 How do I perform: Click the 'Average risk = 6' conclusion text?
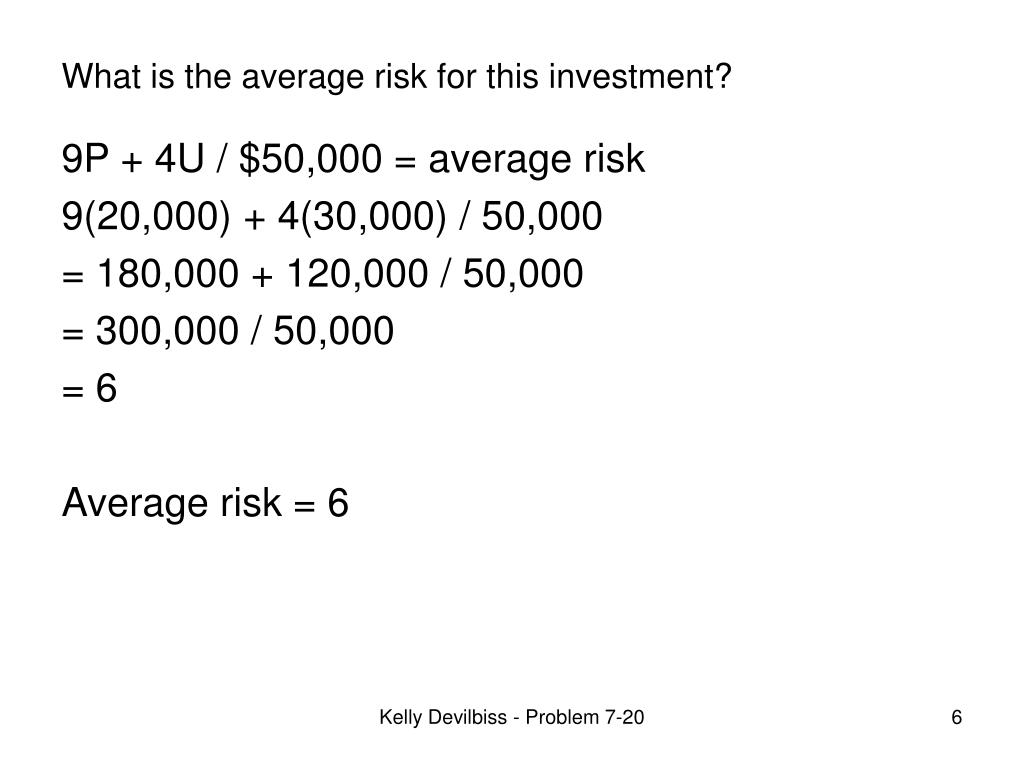pyautogui.click(x=205, y=503)
